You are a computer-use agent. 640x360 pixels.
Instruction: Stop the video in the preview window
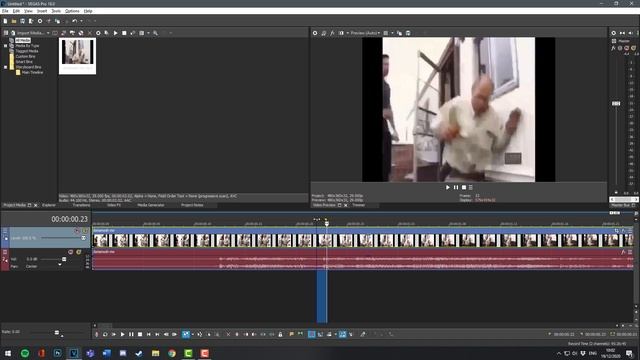click(x=464, y=187)
